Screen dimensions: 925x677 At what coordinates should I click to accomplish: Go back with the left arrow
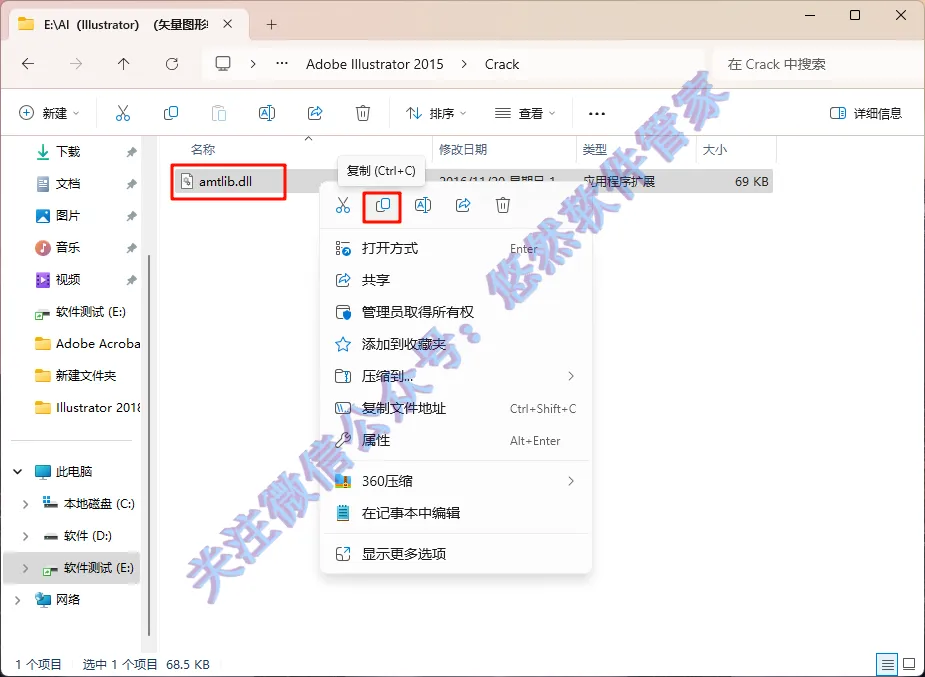[x=28, y=64]
